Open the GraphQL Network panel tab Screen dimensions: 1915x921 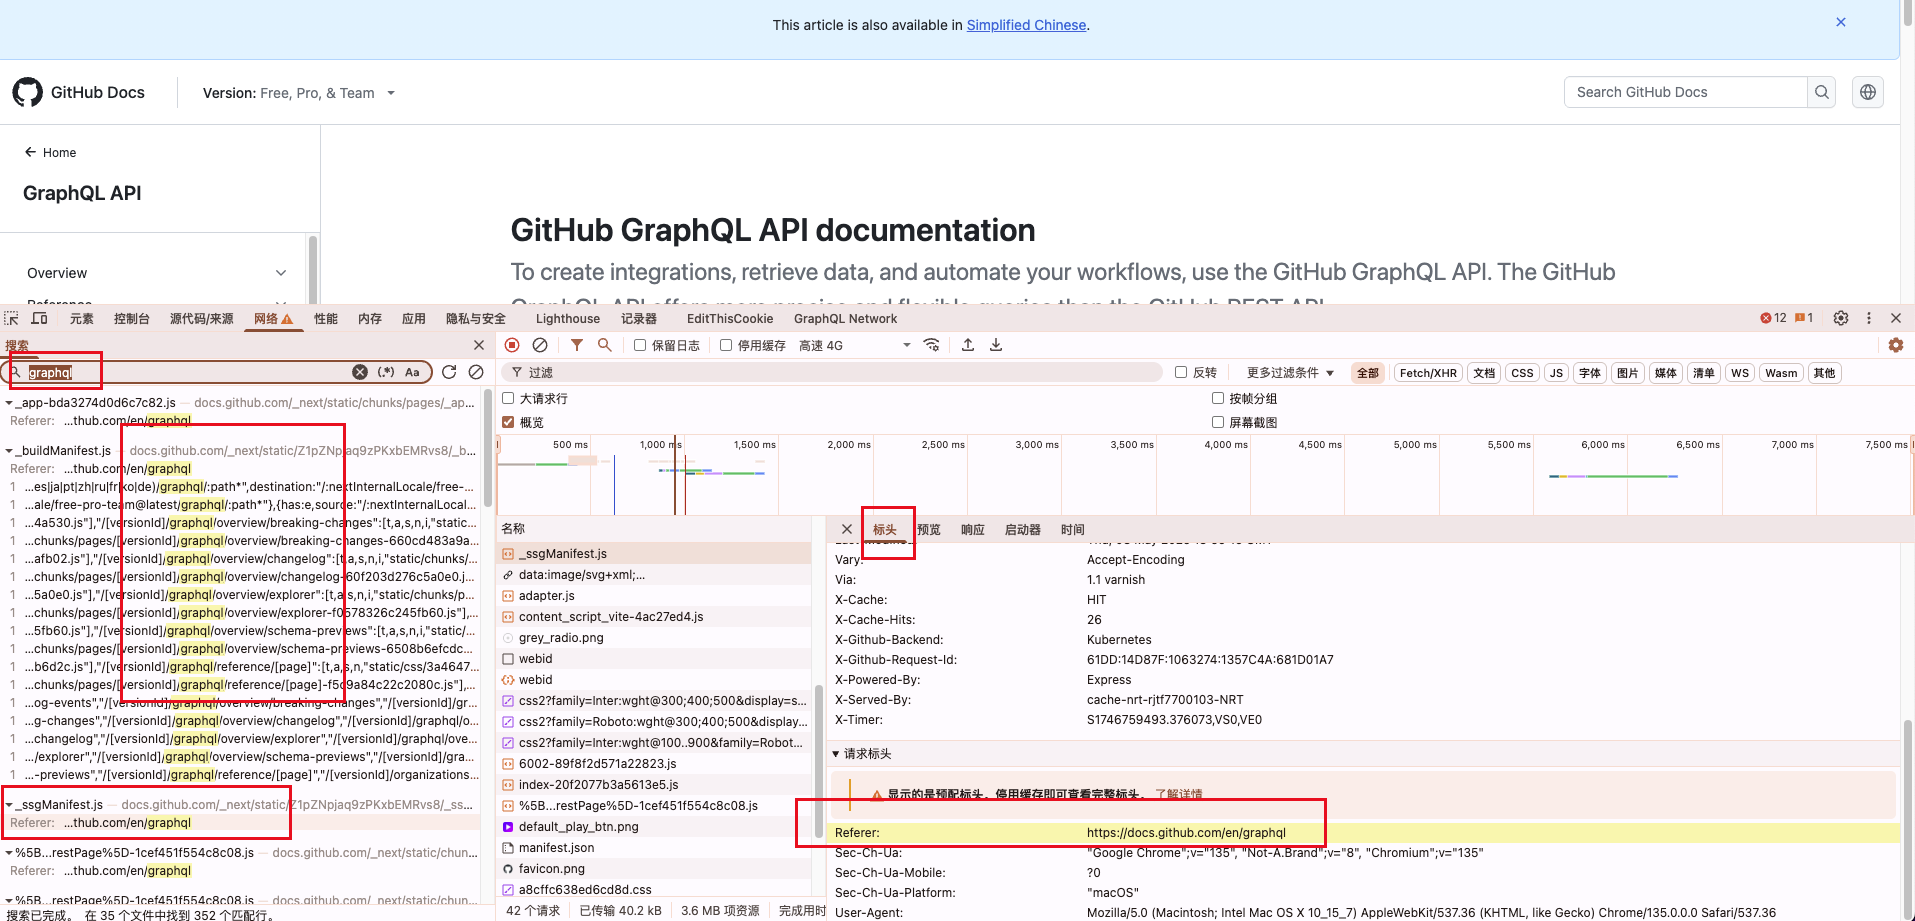click(846, 318)
